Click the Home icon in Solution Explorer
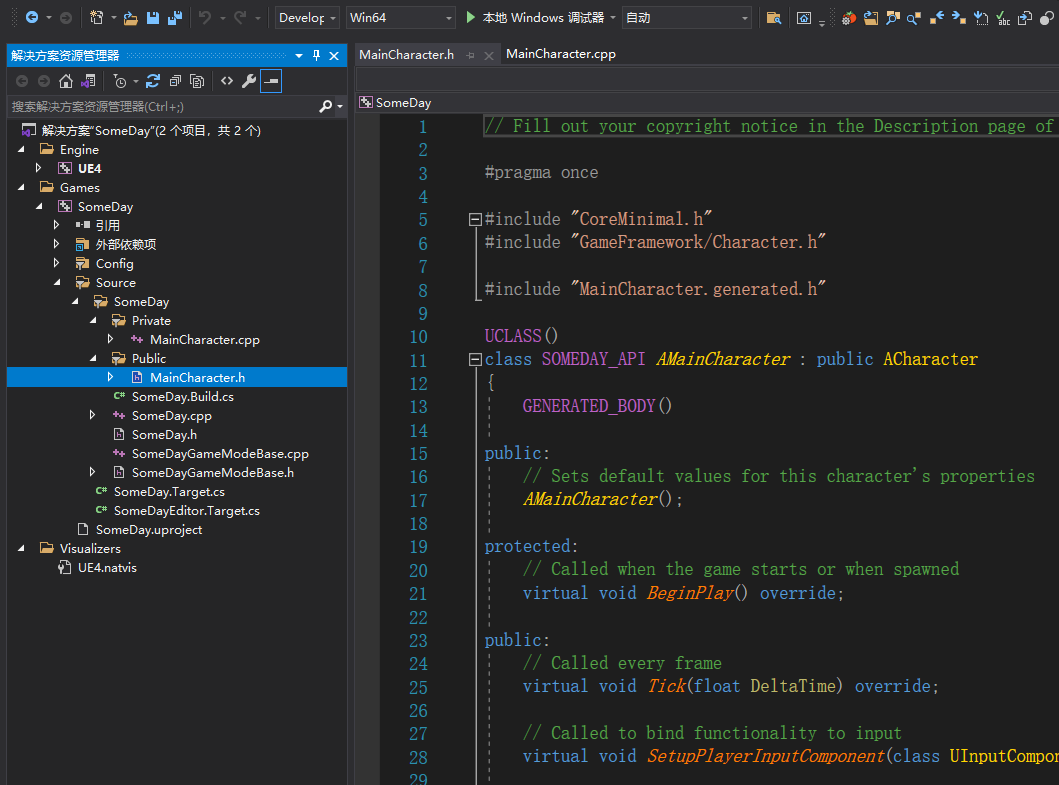This screenshot has height=785, width=1059. pyautogui.click(x=66, y=81)
